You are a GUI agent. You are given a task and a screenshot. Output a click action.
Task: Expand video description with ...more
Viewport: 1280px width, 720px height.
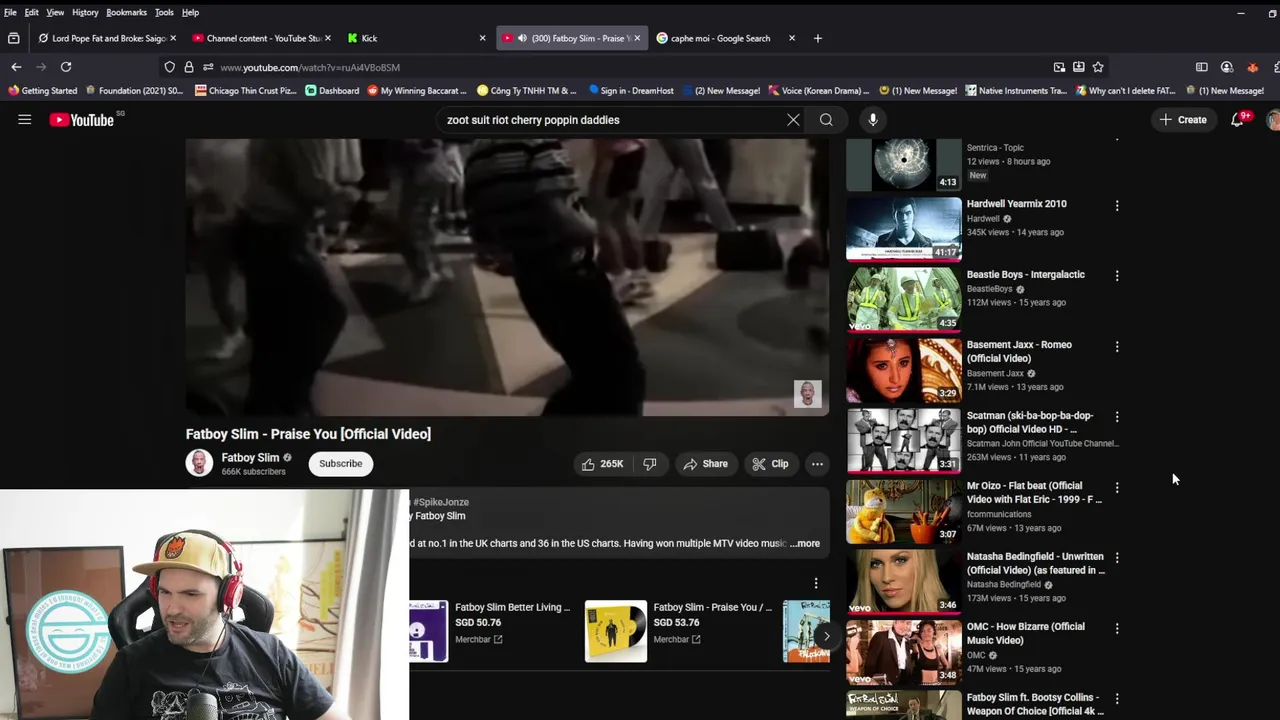tap(805, 544)
